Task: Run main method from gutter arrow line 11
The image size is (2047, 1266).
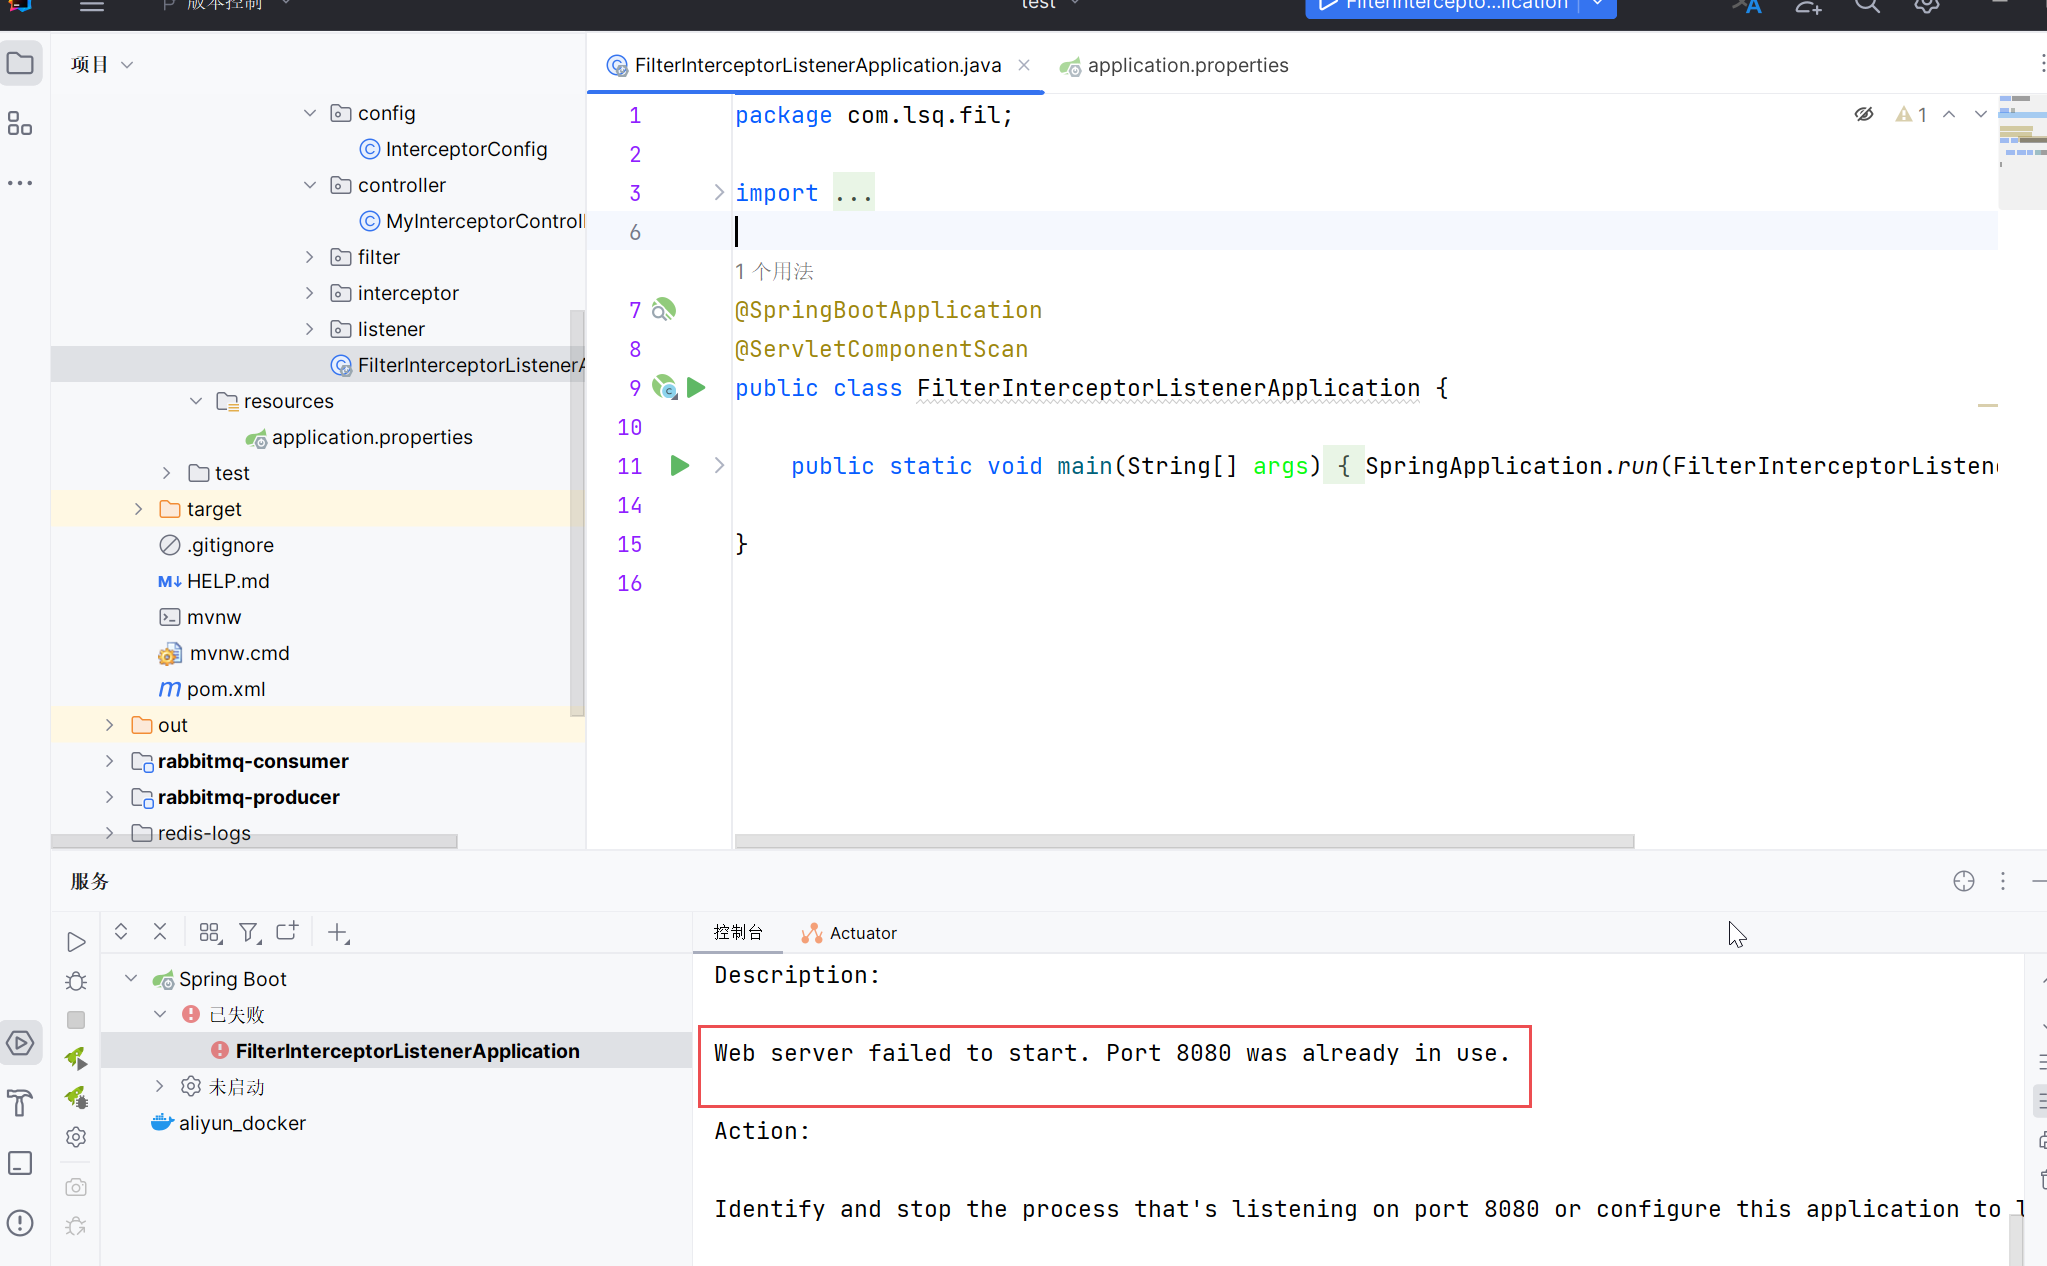Action: pos(680,465)
